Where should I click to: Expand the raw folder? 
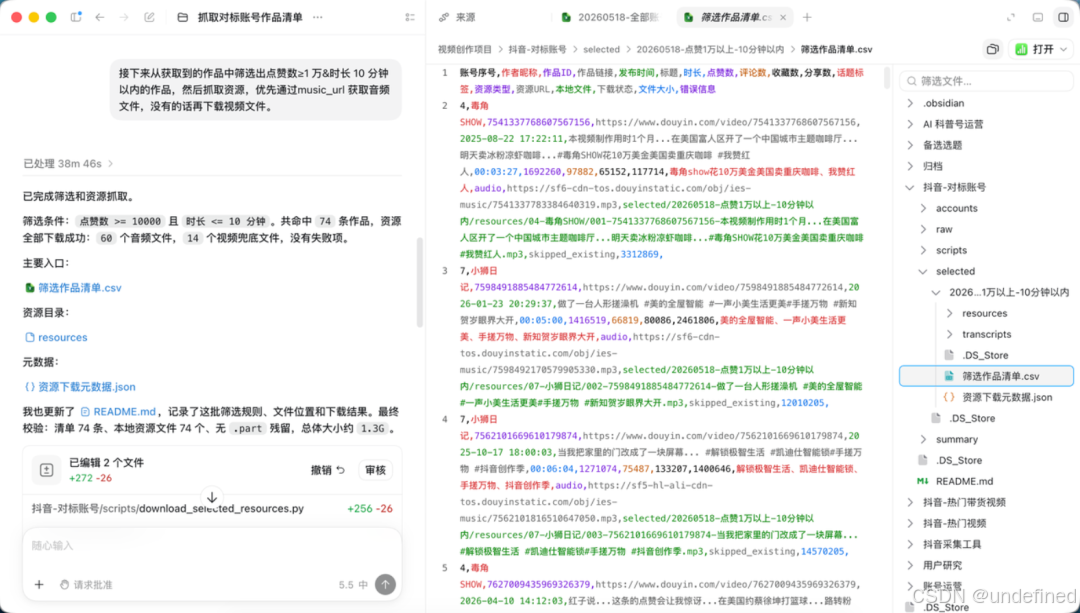click(924, 229)
